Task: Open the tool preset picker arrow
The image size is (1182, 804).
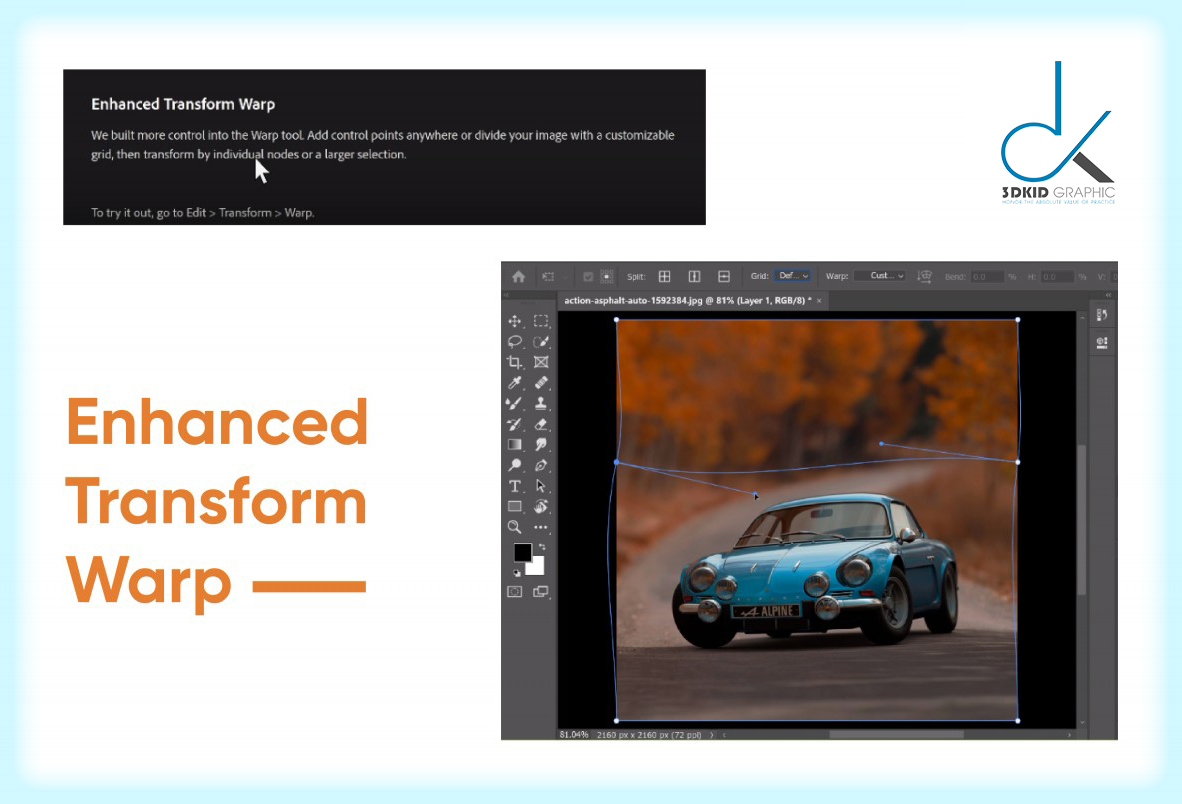Action: (564, 277)
